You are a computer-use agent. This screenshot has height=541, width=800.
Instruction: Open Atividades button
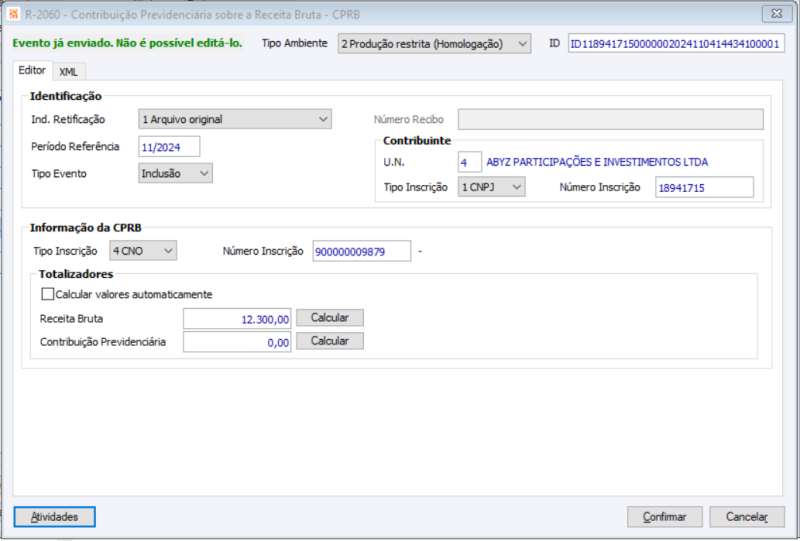tap(55, 517)
